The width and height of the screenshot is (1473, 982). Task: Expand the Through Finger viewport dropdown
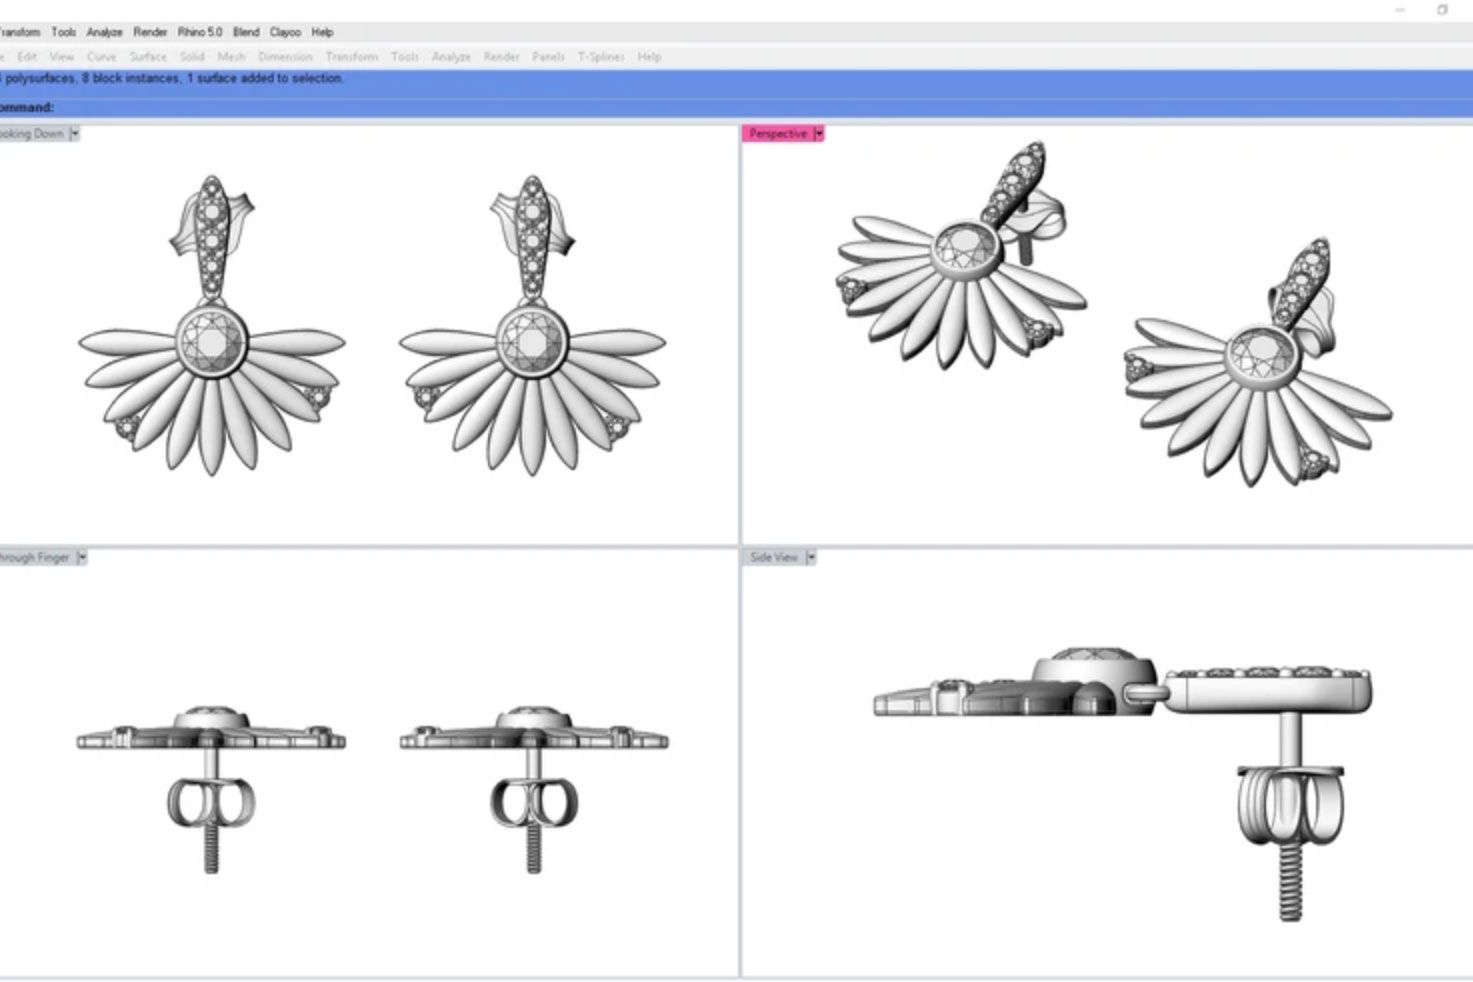click(82, 557)
